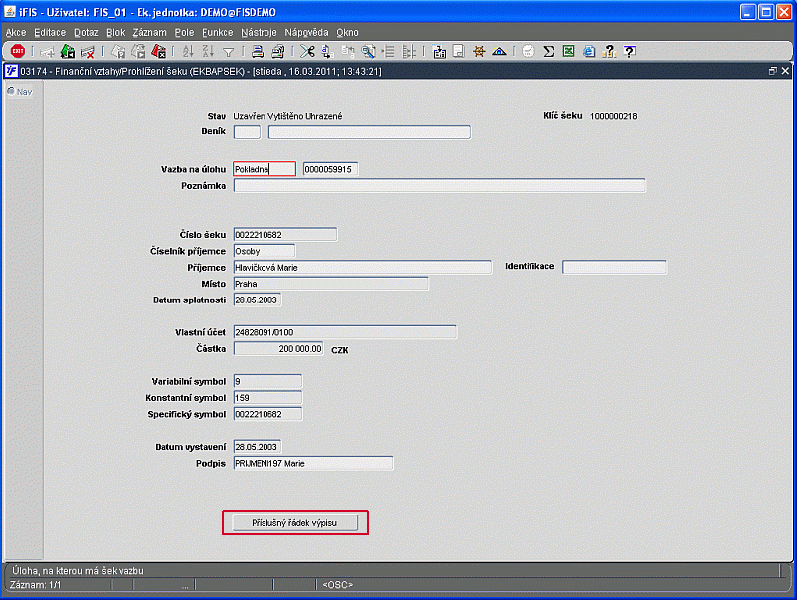
Task: Click the blue copy text icon
Action: [328, 51]
